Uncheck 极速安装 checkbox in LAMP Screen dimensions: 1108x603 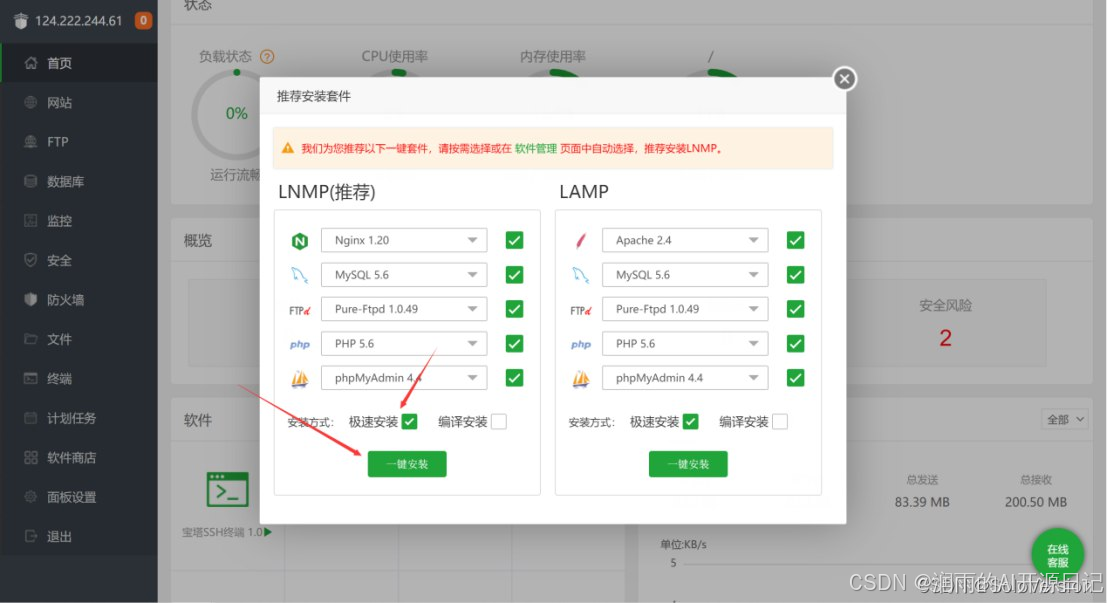coord(691,421)
